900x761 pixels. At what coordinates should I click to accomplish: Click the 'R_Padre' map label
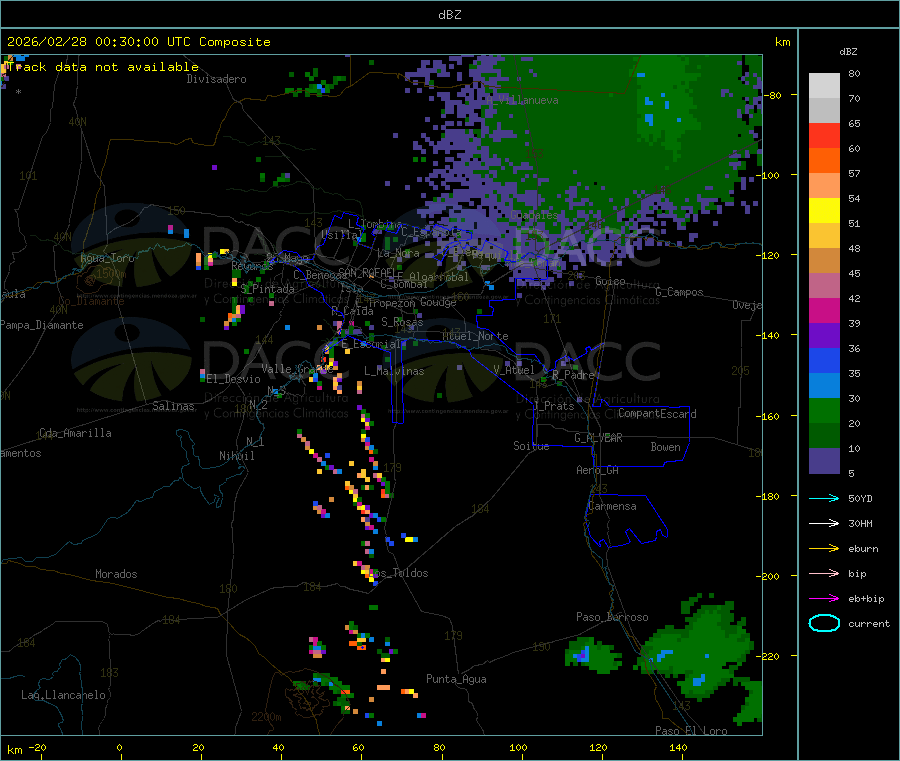(573, 375)
